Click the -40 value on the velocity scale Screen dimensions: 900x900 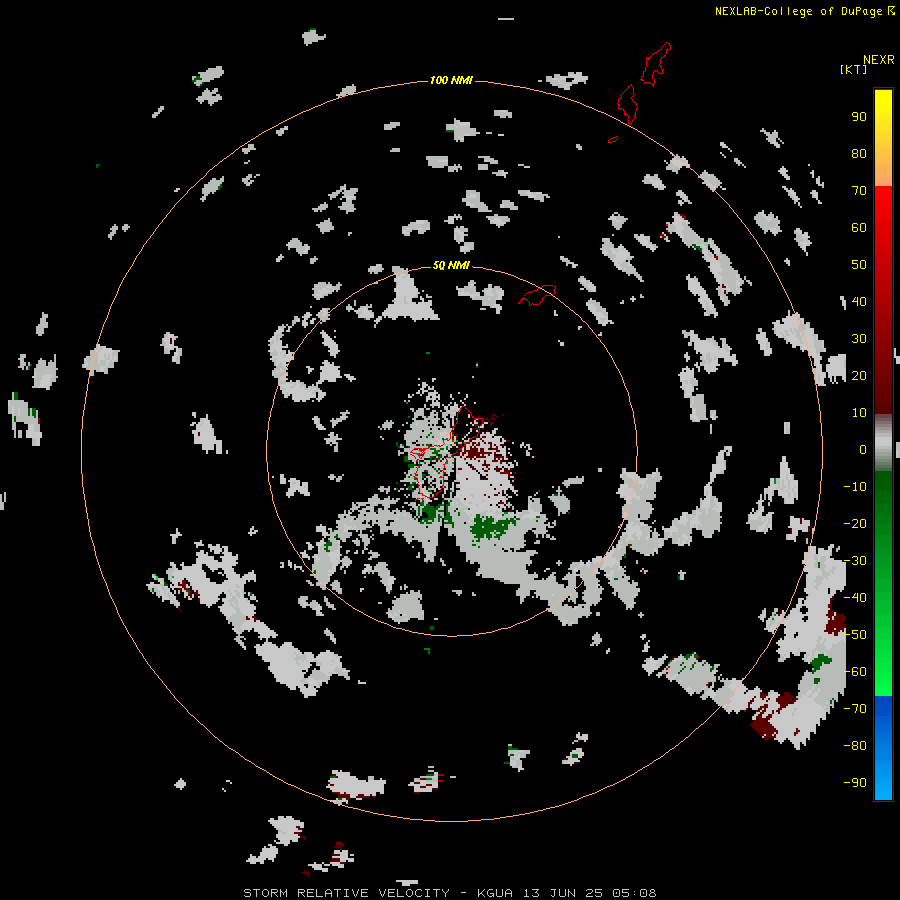[855, 598]
